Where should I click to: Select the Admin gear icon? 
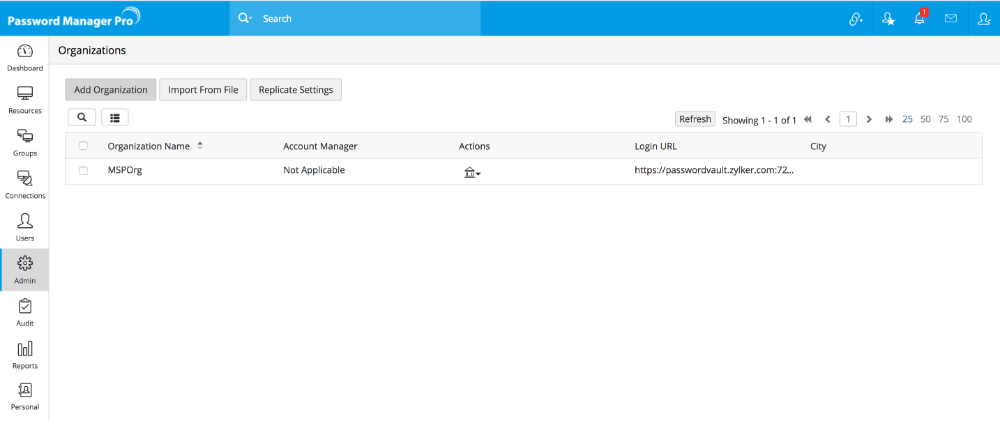(24, 263)
